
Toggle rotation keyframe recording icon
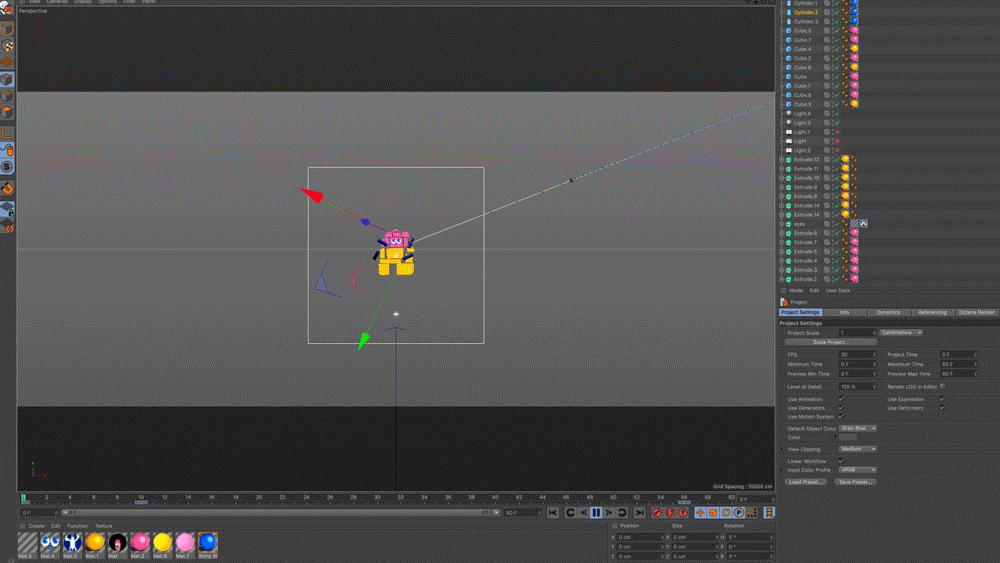click(x=726, y=513)
